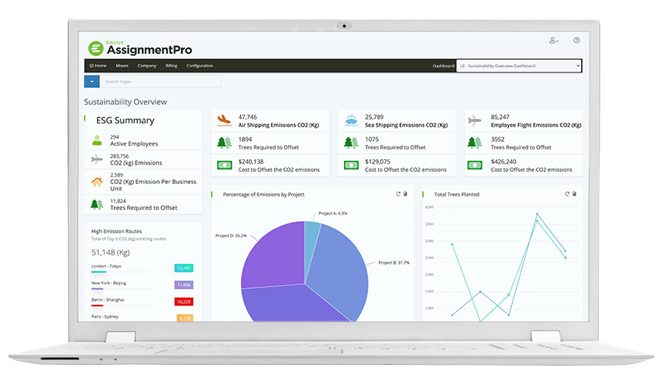Click the Sustainability Overview page title
Screen dimensions: 659x379
[x=125, y=102]
